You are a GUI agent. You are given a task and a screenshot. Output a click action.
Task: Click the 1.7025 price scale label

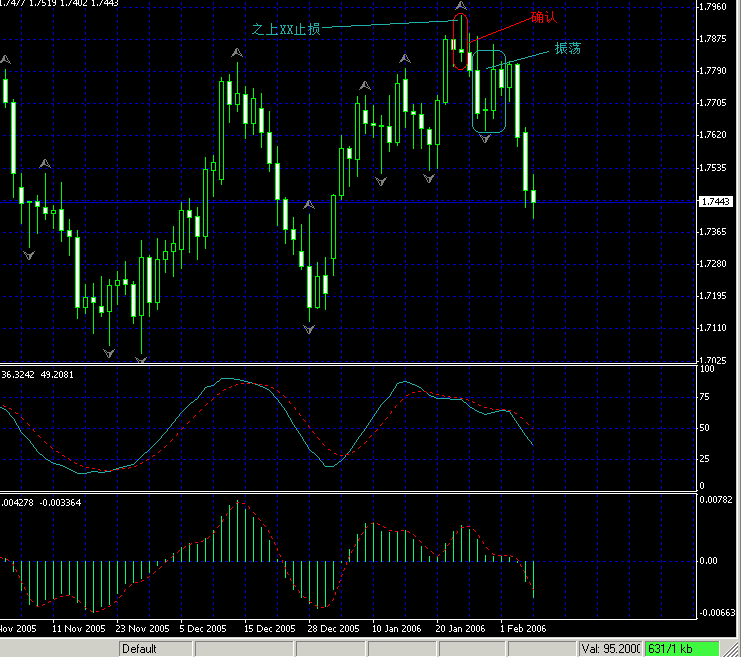coord(712,360)
